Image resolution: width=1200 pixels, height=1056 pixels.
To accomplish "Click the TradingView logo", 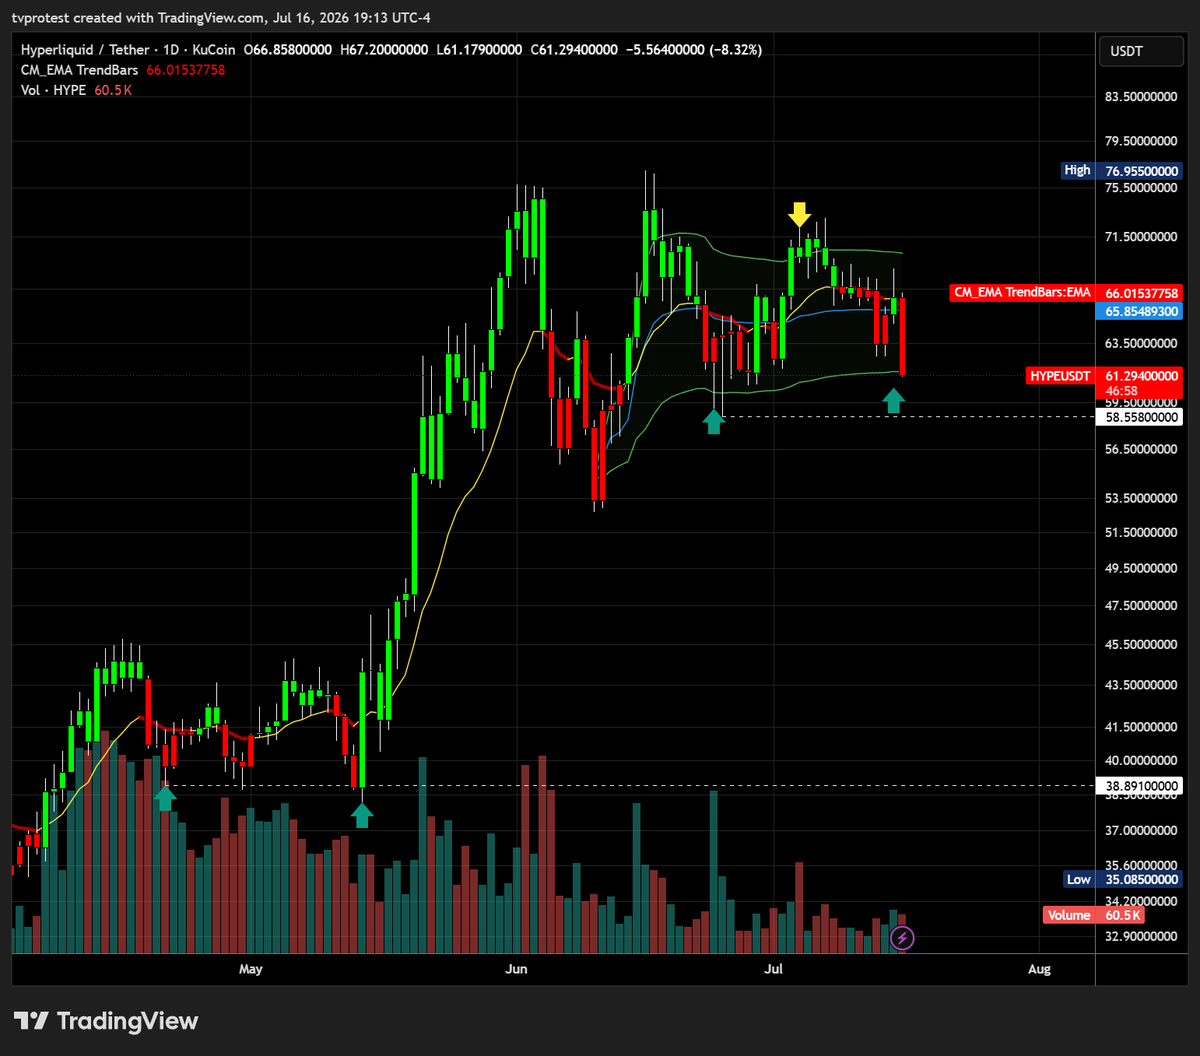I will pos(106,1021).
